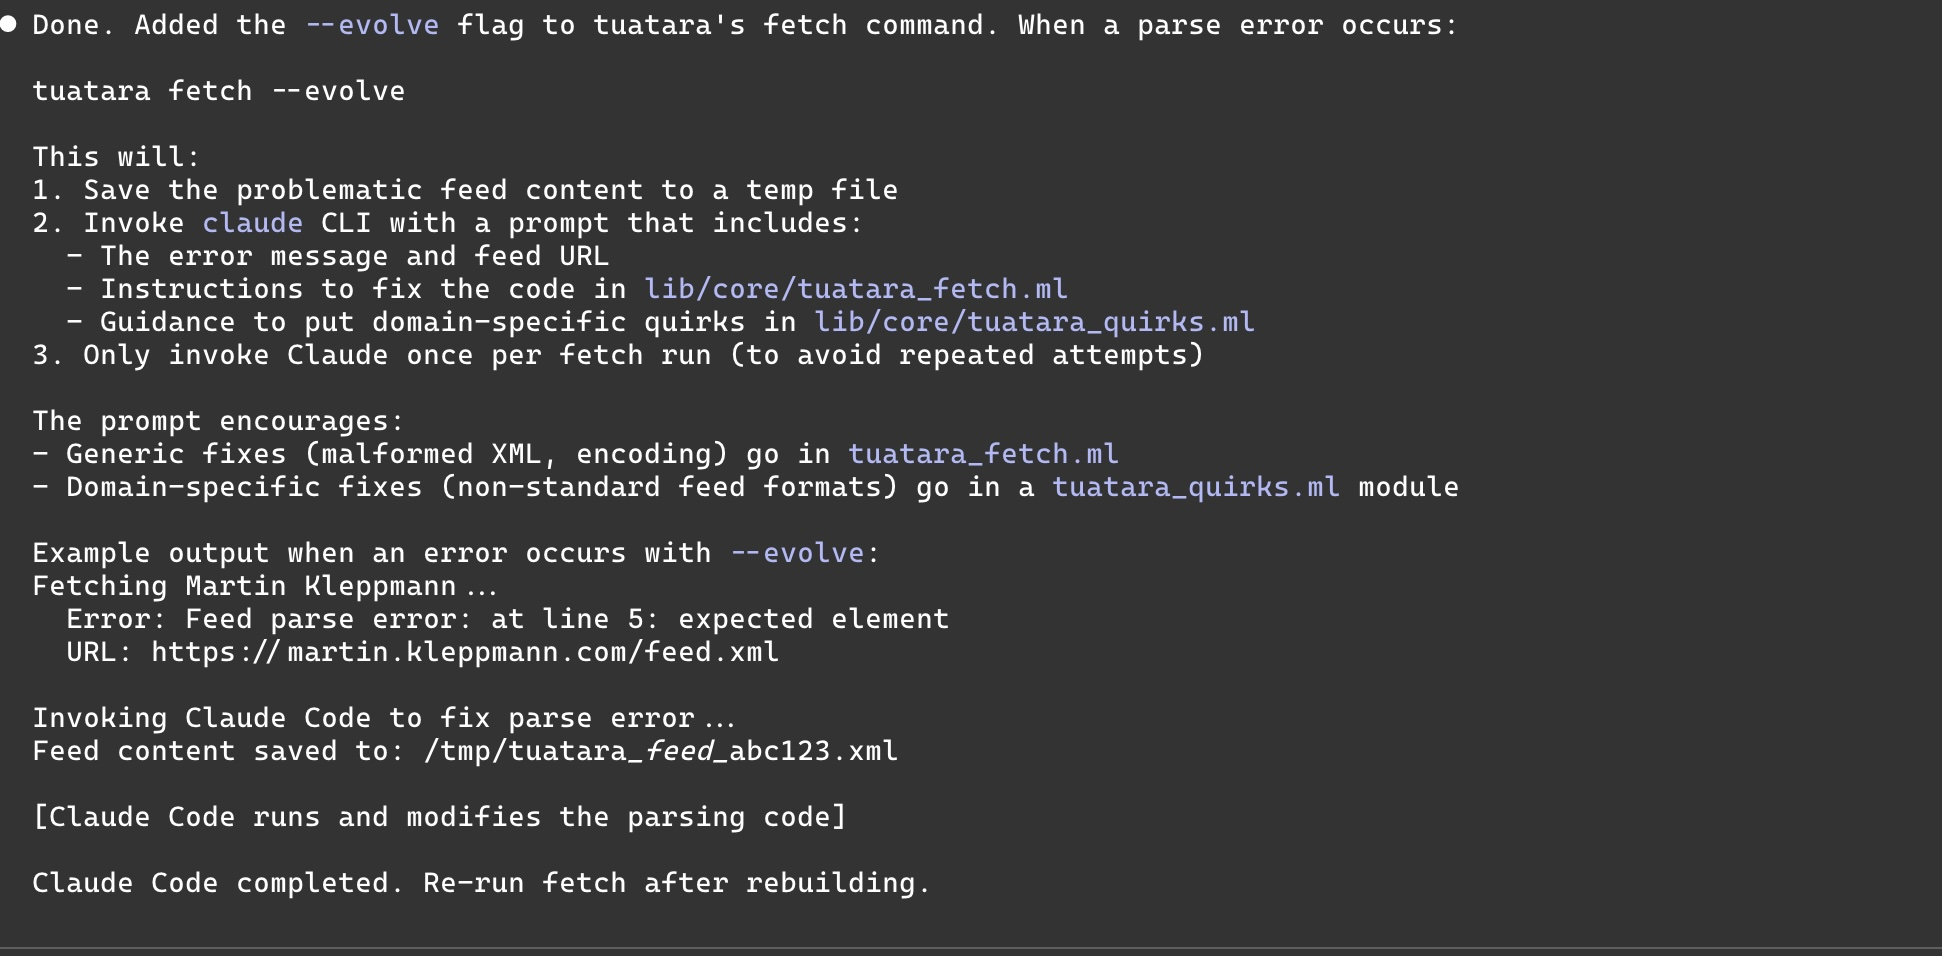Click the "Fetching Martin Kleppmann…" line
This screenshot has height=956, width=1942.
click(x=264, y=586)
